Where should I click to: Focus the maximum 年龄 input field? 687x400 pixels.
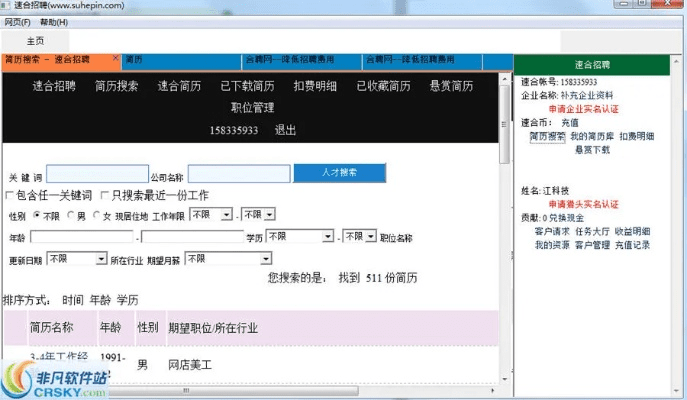pyautogui.click(x=192, y=237)
